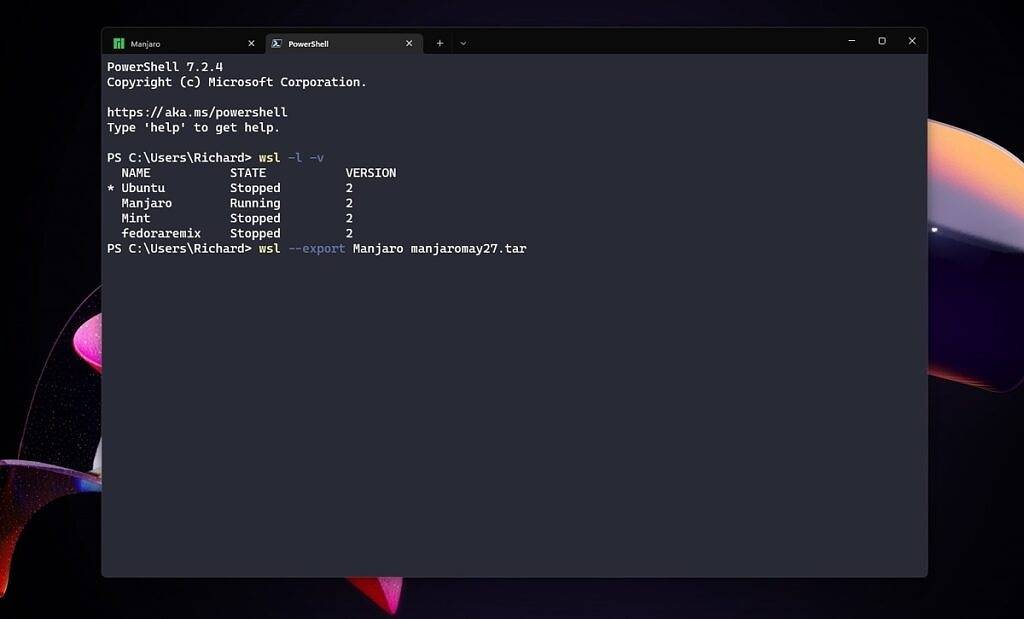Click the maximize icon in the title bar
Image resolution: width=1024 pixels, height=619 pixels.
click(881, 41)
